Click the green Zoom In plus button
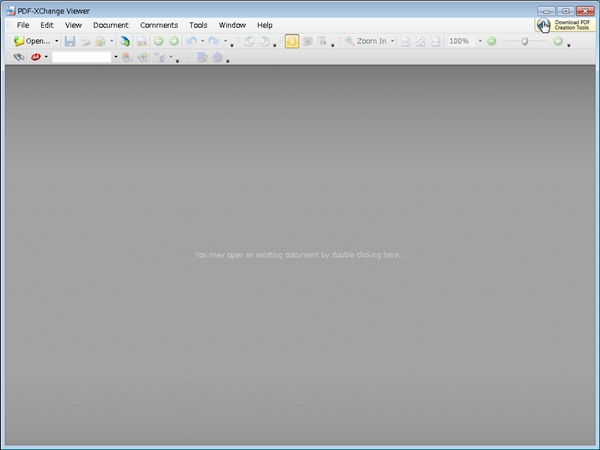 (558, 41)
